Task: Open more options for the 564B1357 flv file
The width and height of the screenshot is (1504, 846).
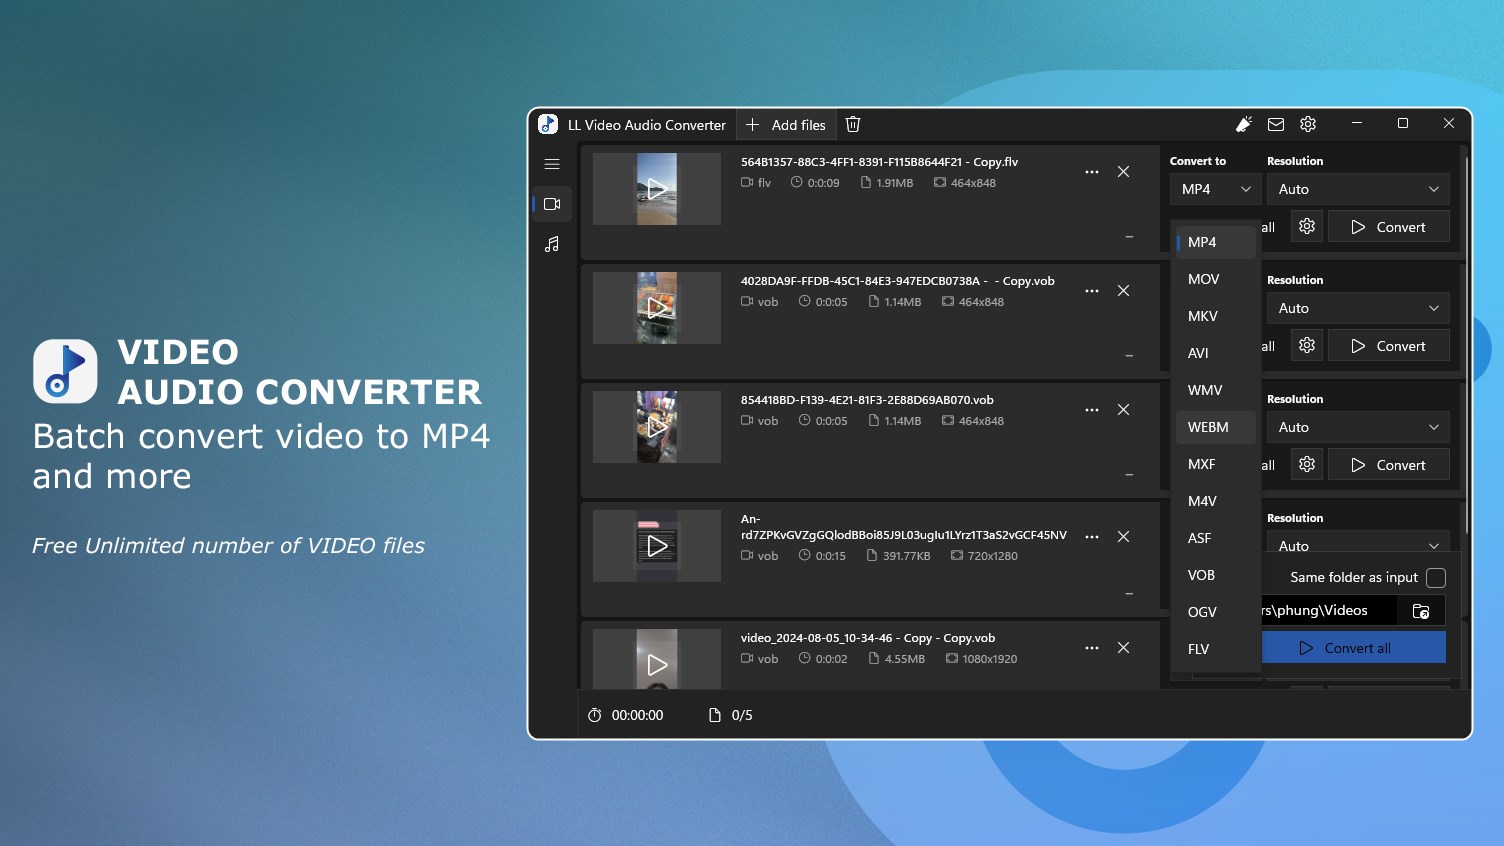Action: (1092, 172)
